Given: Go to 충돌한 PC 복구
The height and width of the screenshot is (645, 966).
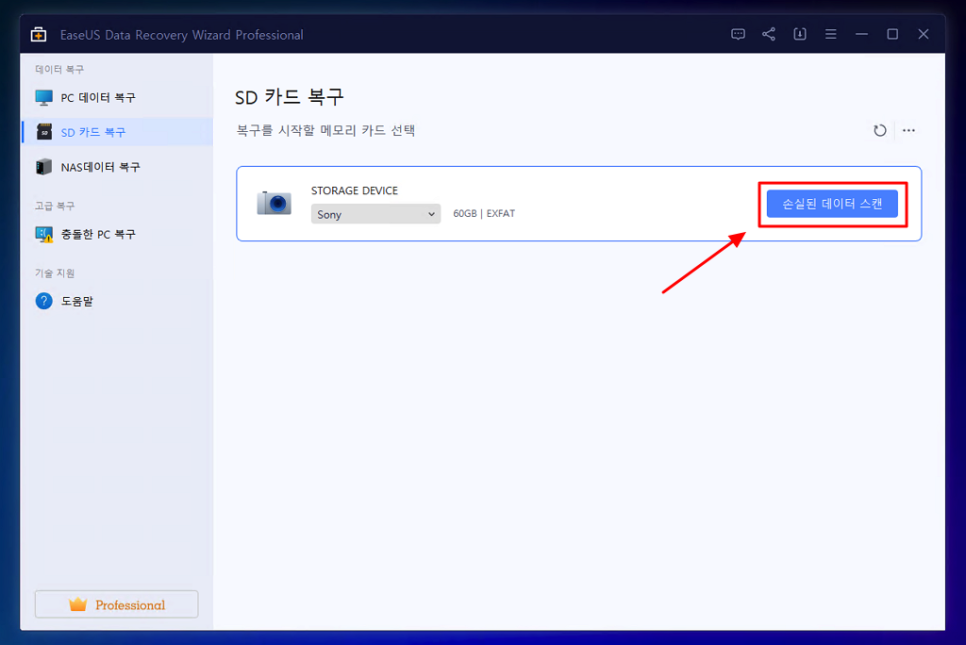Looking at the screenshot, I should click(x=117, y=234).
